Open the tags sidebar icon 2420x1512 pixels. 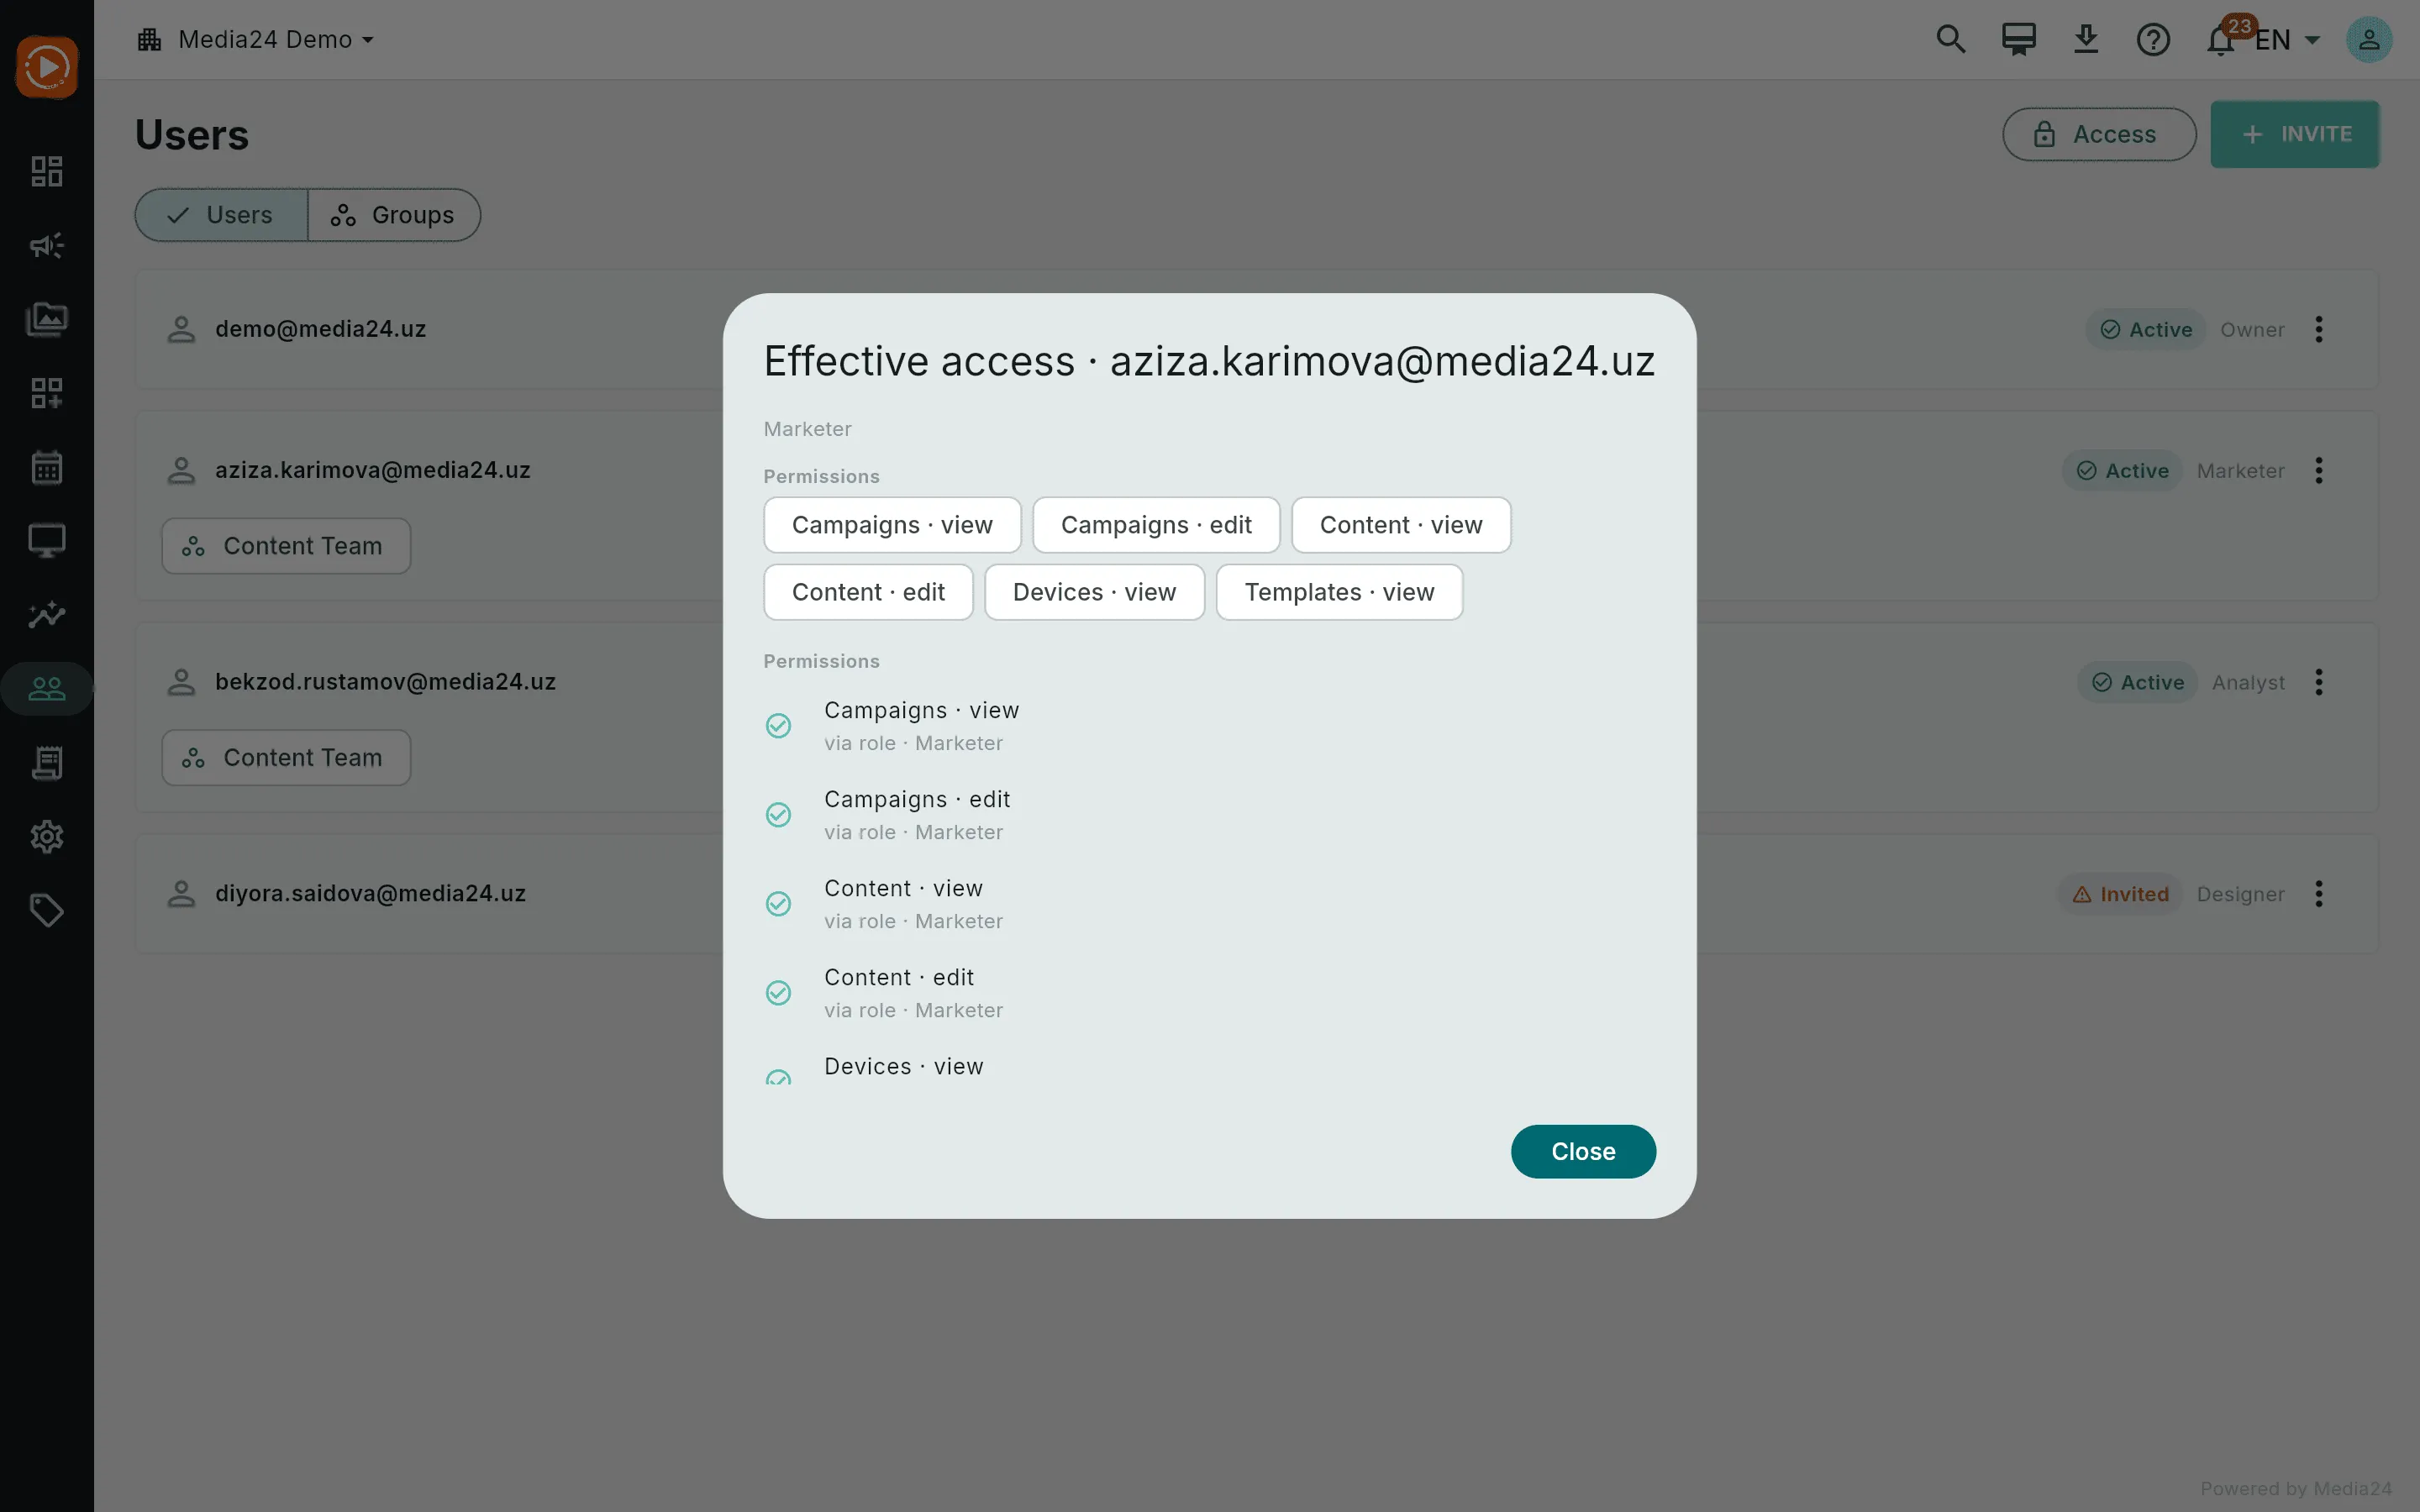click(x=47, y=910)
